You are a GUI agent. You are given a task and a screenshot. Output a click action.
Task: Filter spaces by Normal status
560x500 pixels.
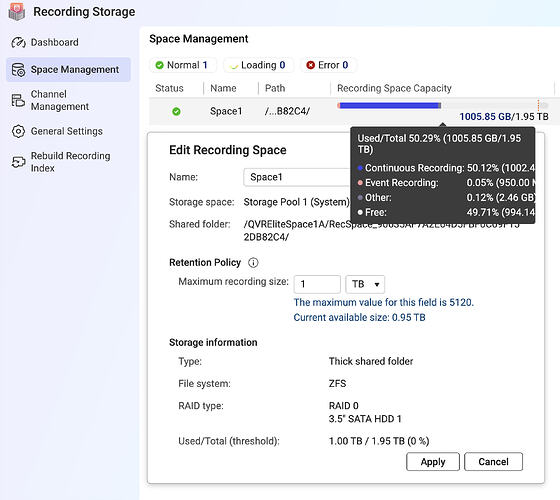pos(183,65)
